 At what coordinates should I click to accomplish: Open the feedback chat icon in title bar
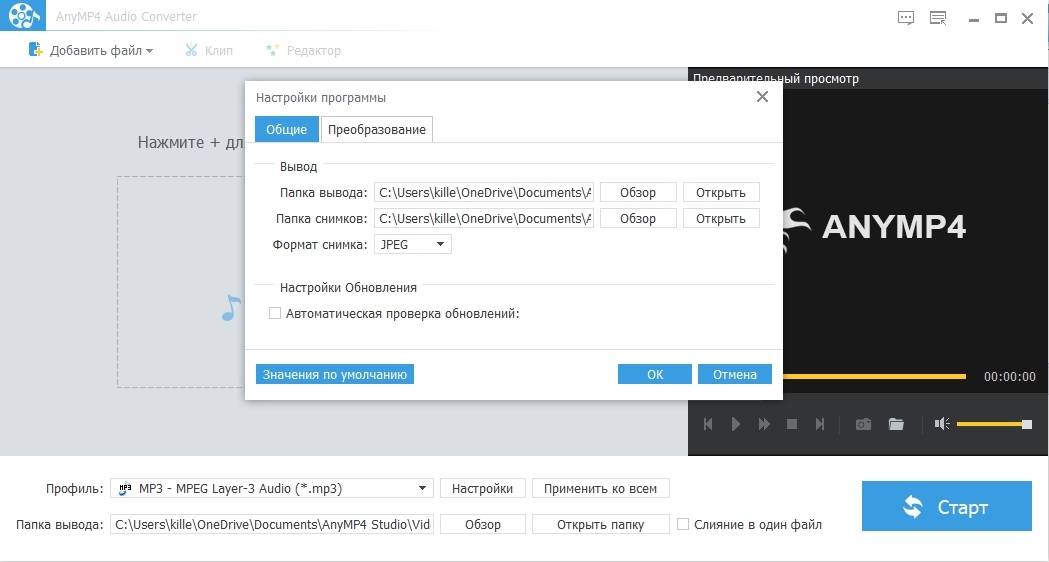906,18
